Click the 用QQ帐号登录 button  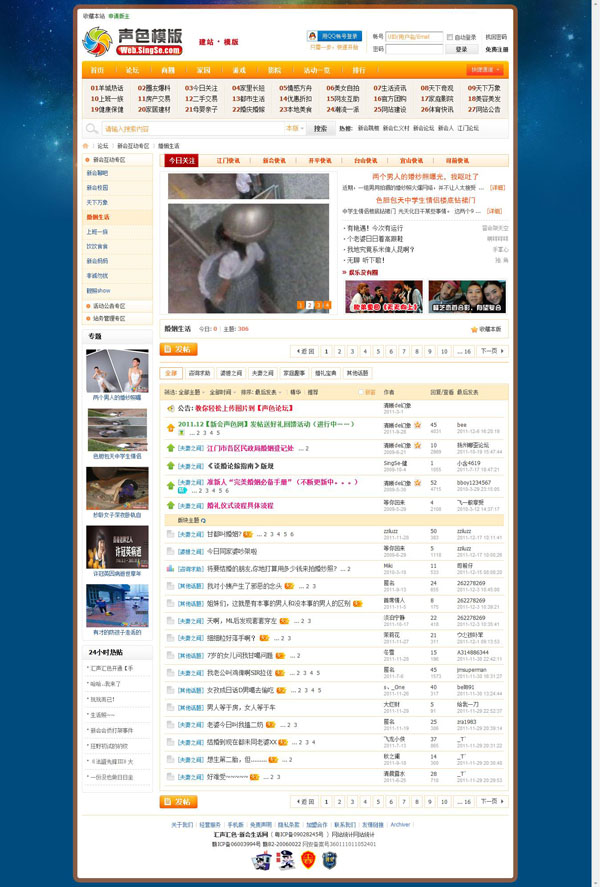click(x=334, y=36)
